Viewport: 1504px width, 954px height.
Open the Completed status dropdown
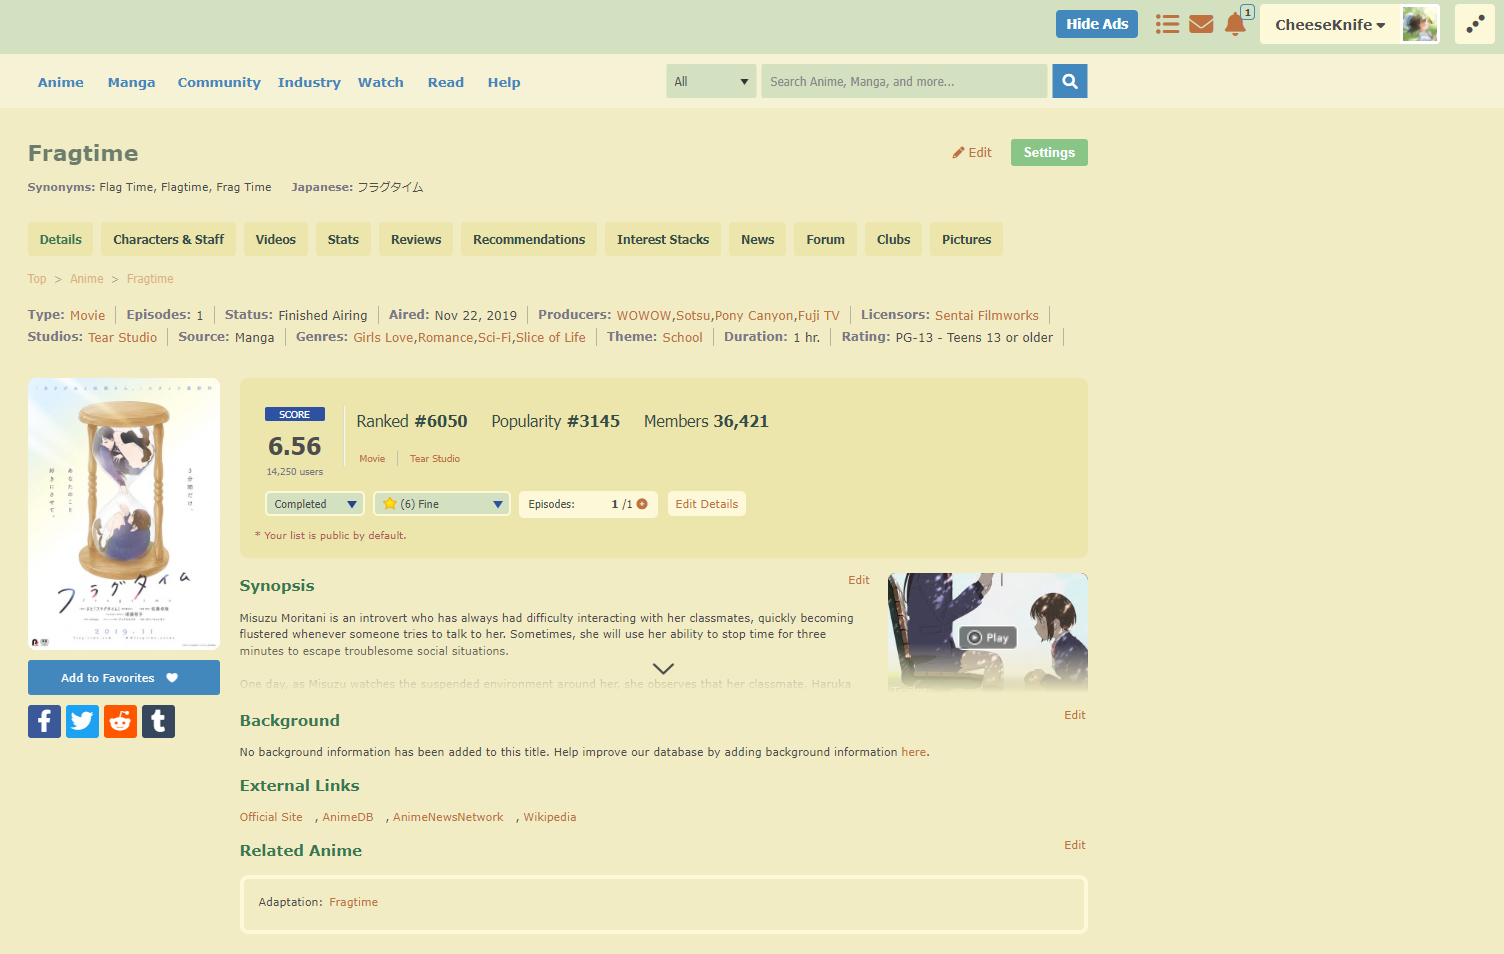click(x=315, y=504)
